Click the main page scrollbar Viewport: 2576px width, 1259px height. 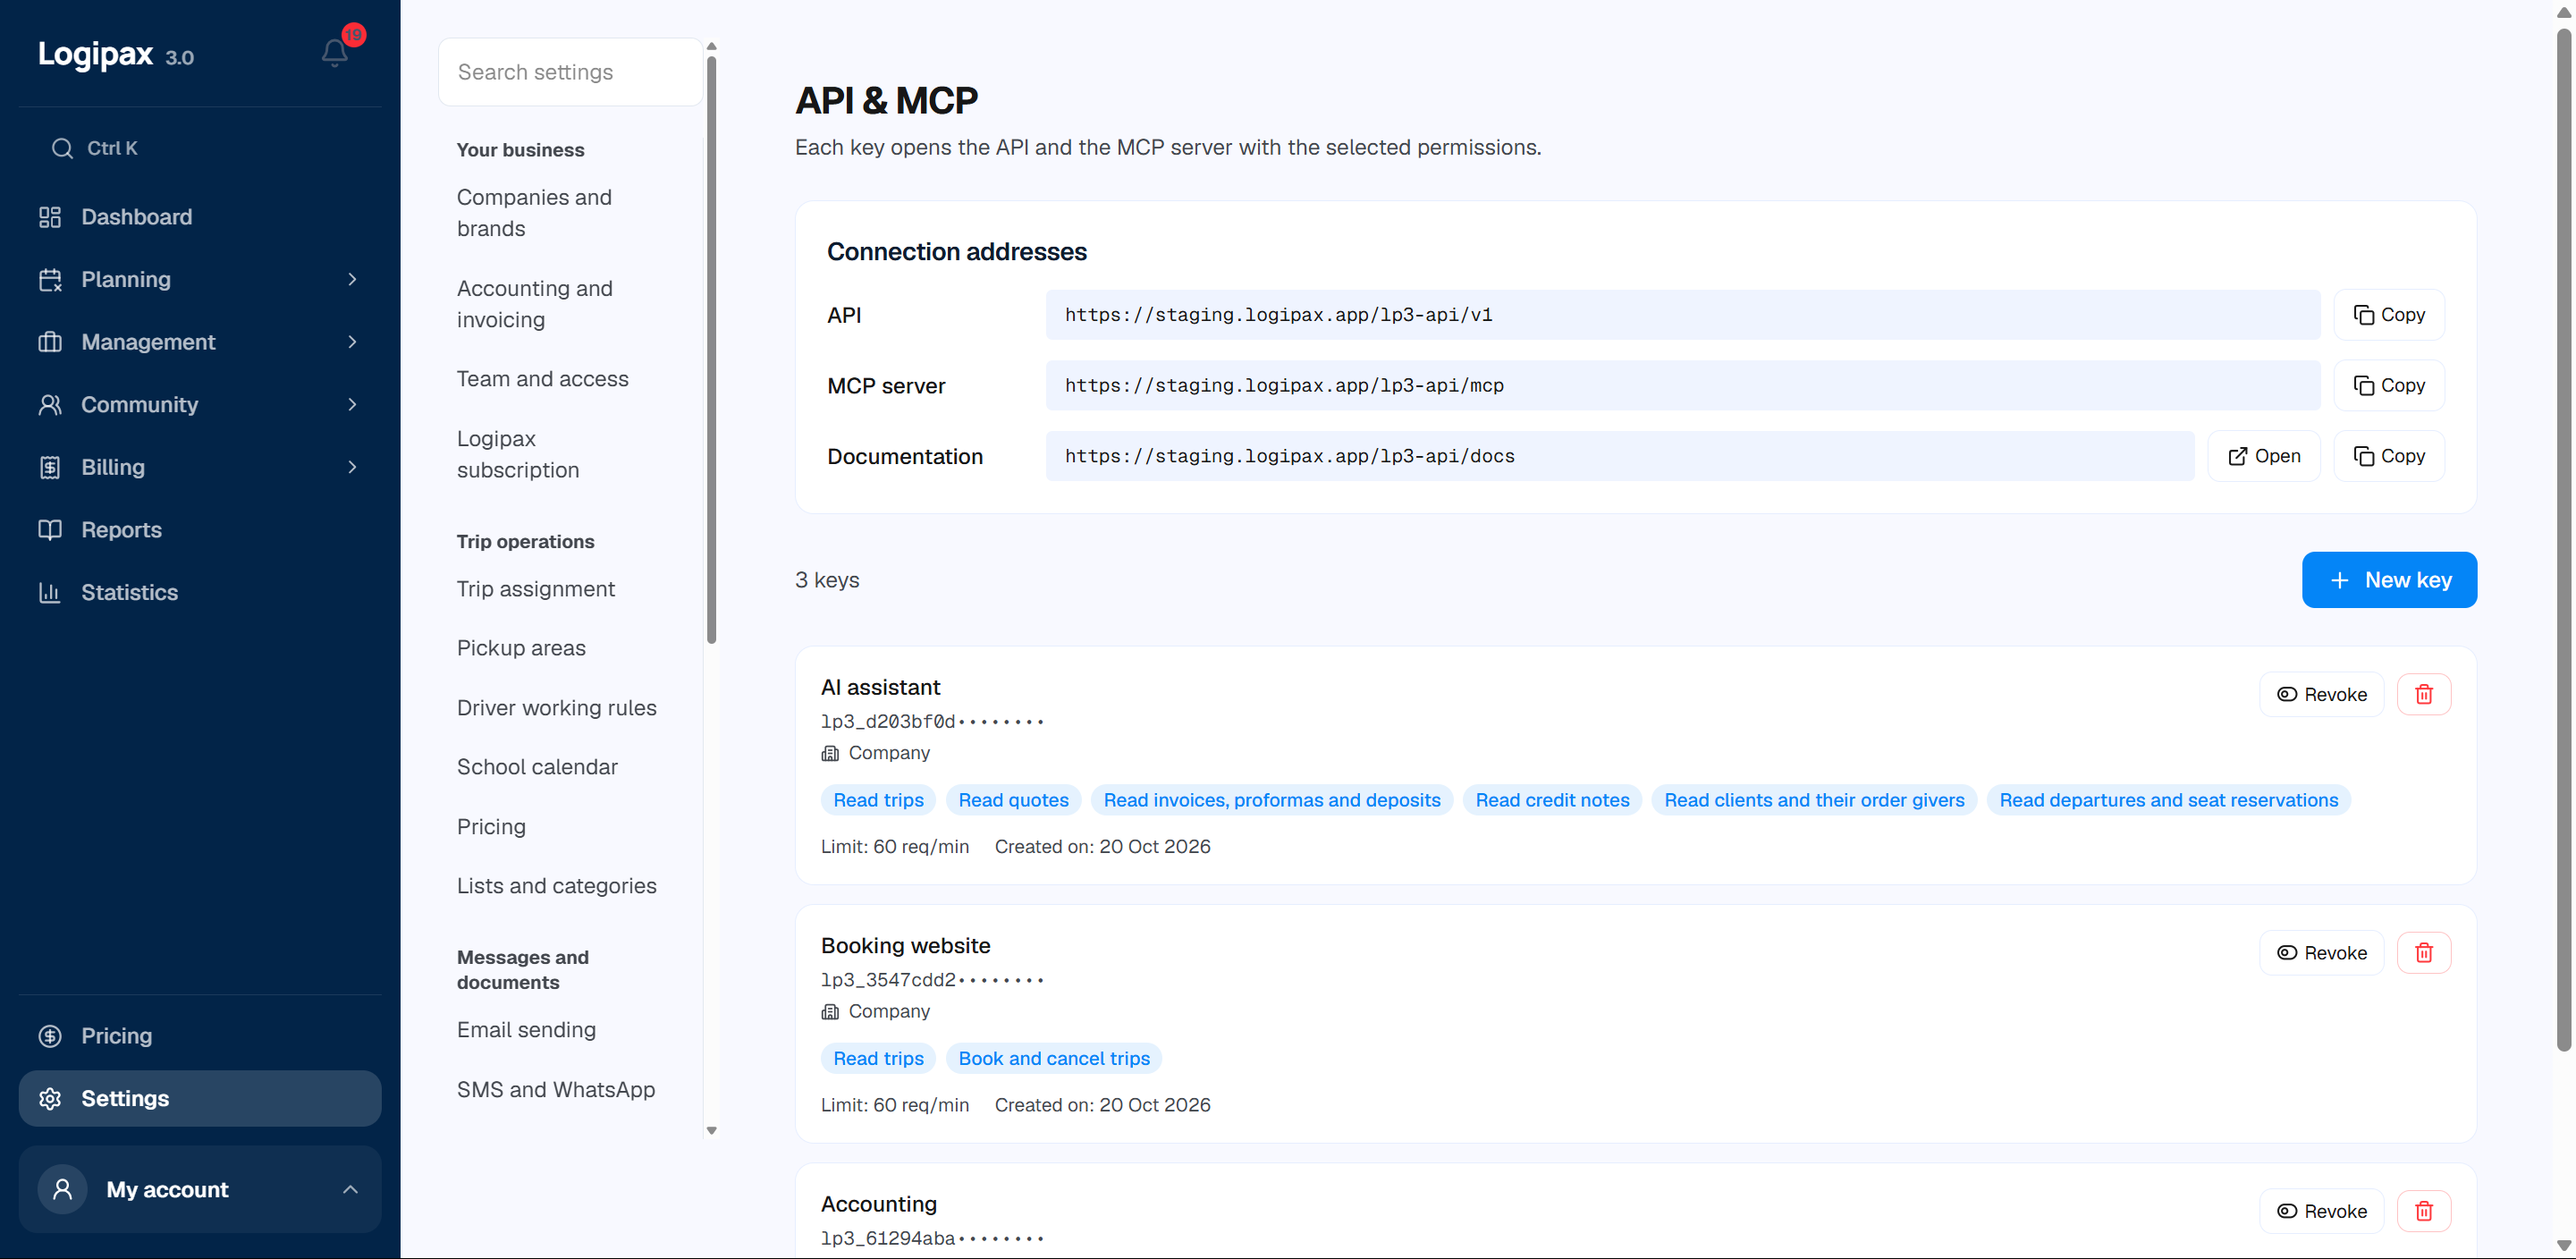(x=2563, y=540)
